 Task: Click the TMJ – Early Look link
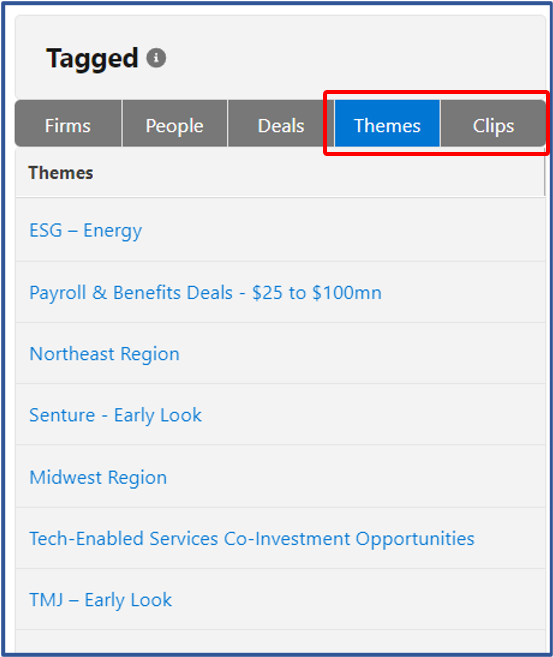coord(101,600)
